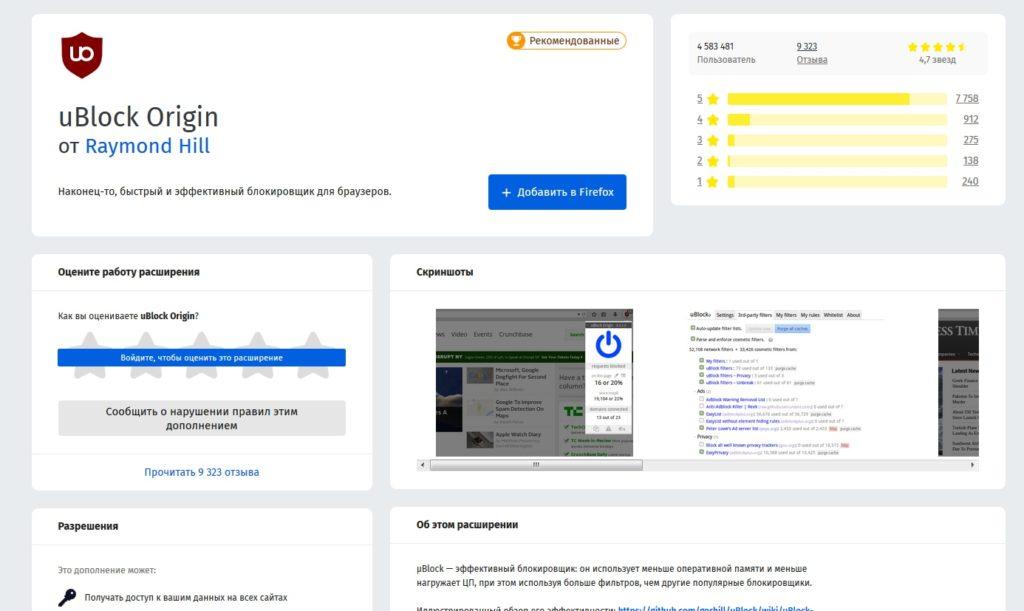Click the 7 758 five-star review count
This screenshot has width=1024, height=611.
(967, 99)
